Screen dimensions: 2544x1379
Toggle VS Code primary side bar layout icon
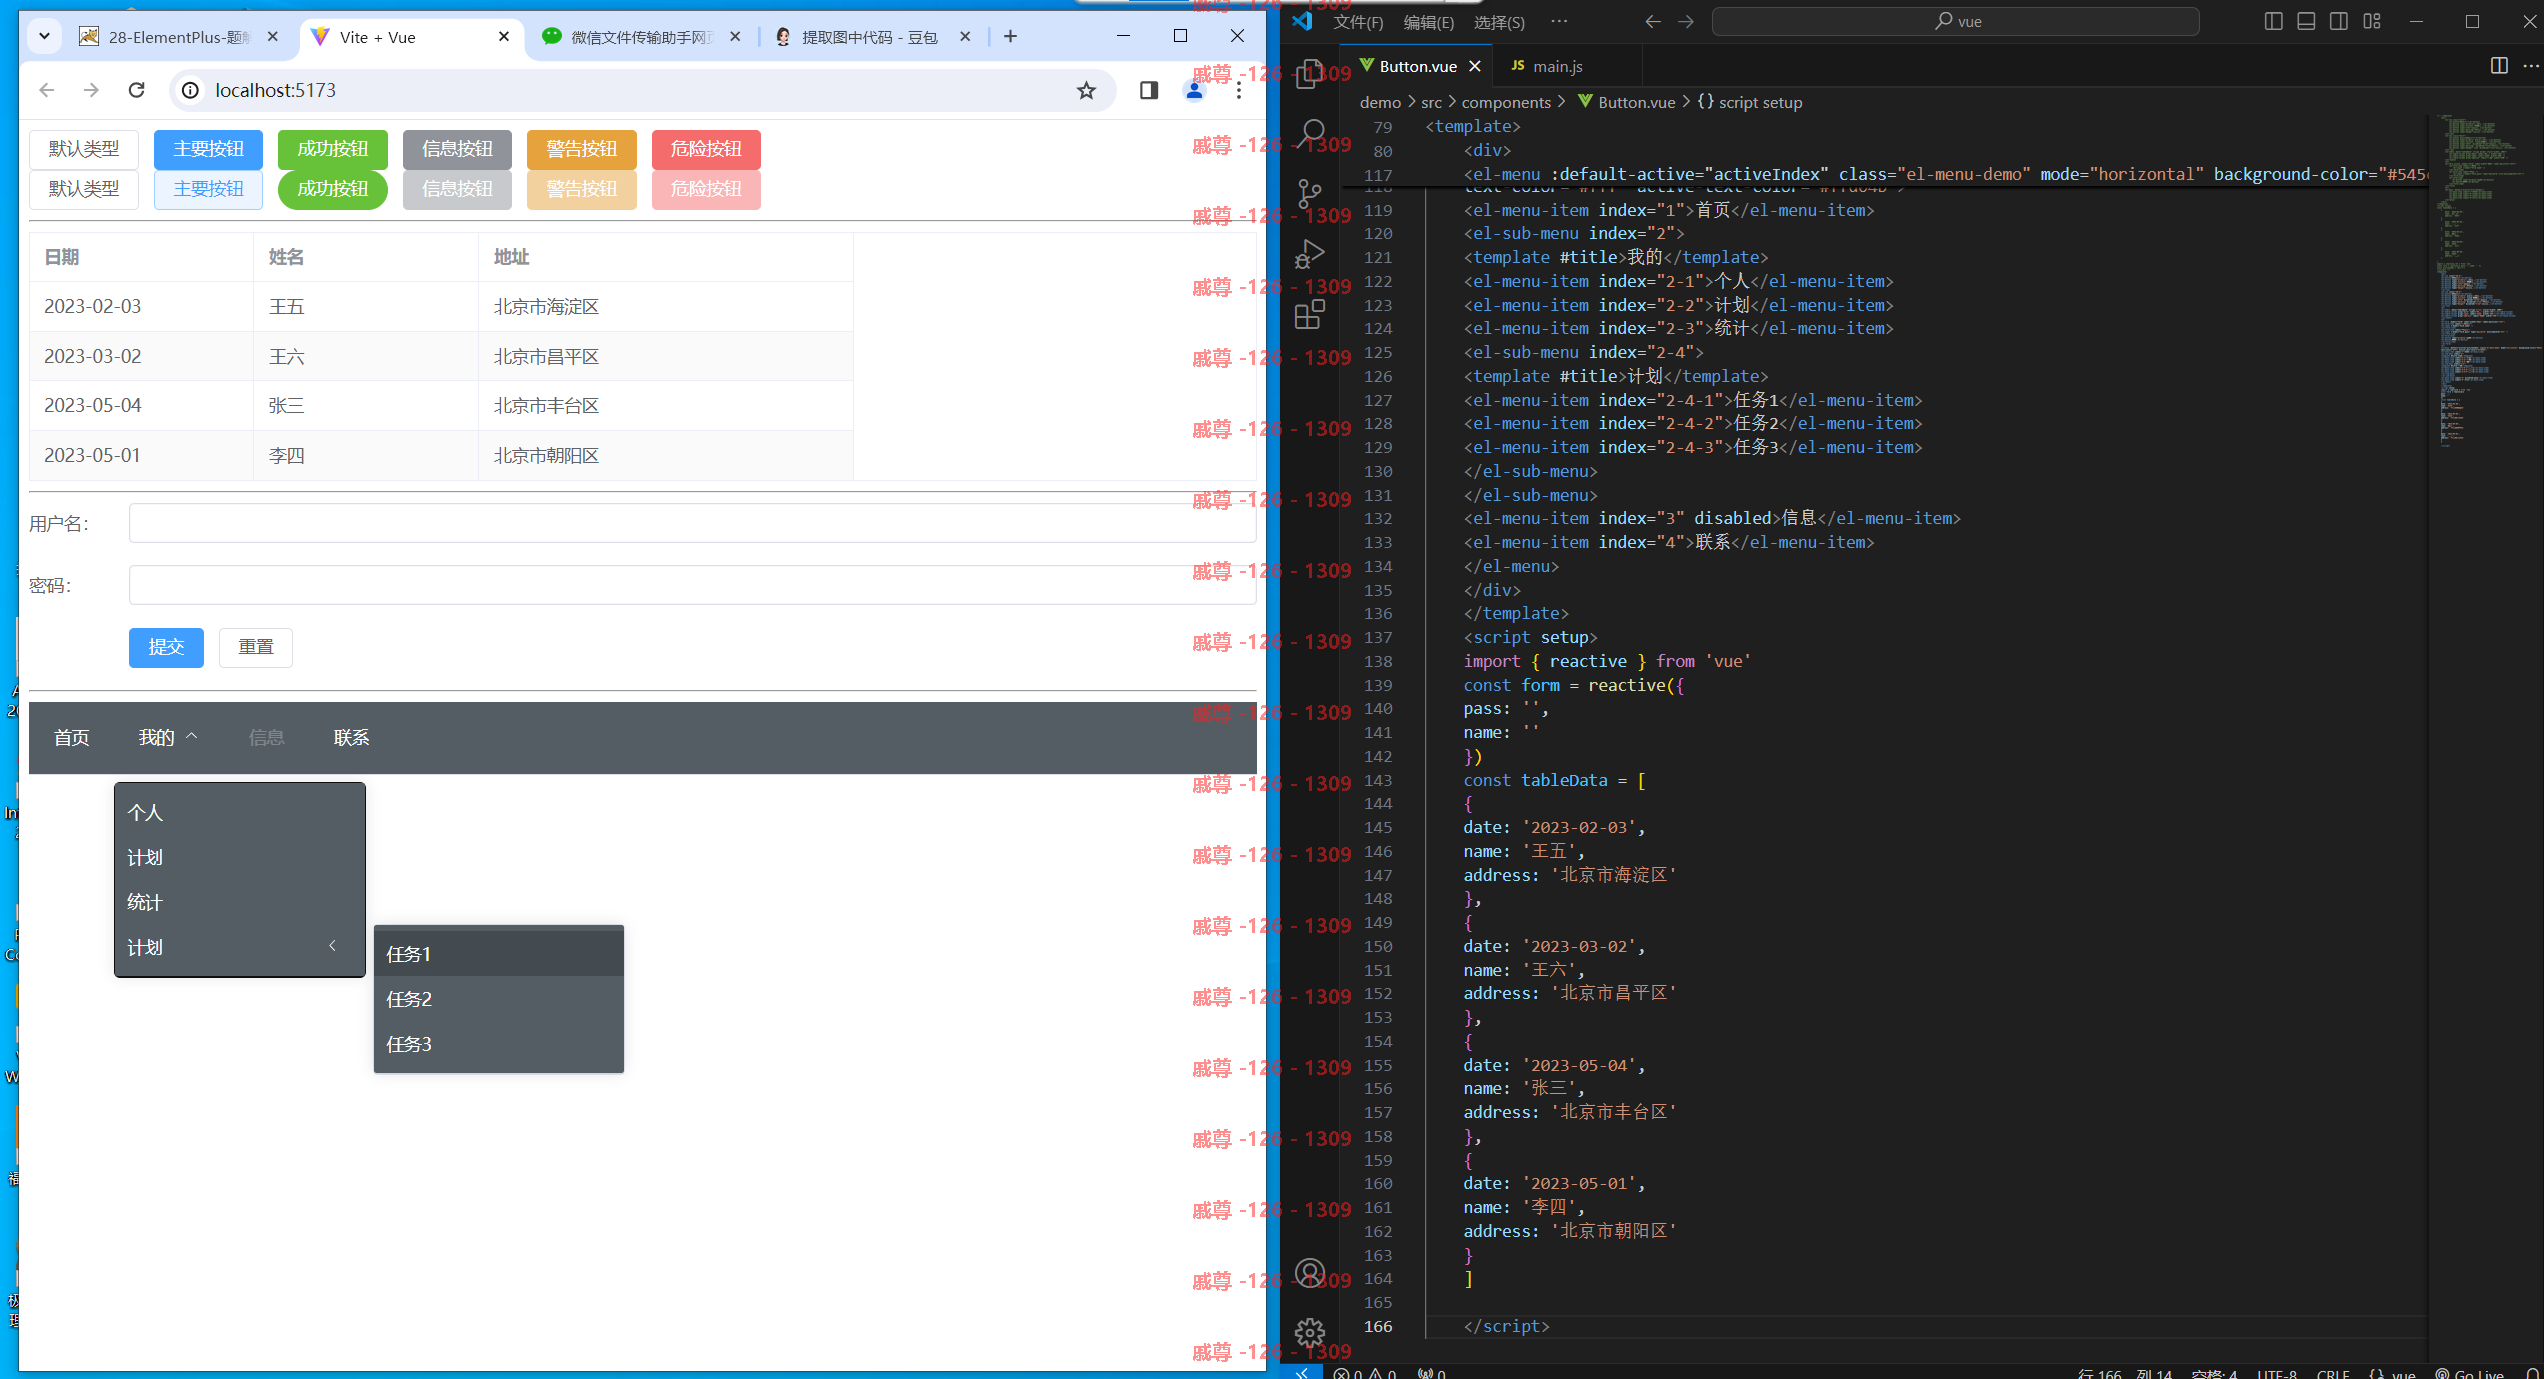coord(2273,21)
